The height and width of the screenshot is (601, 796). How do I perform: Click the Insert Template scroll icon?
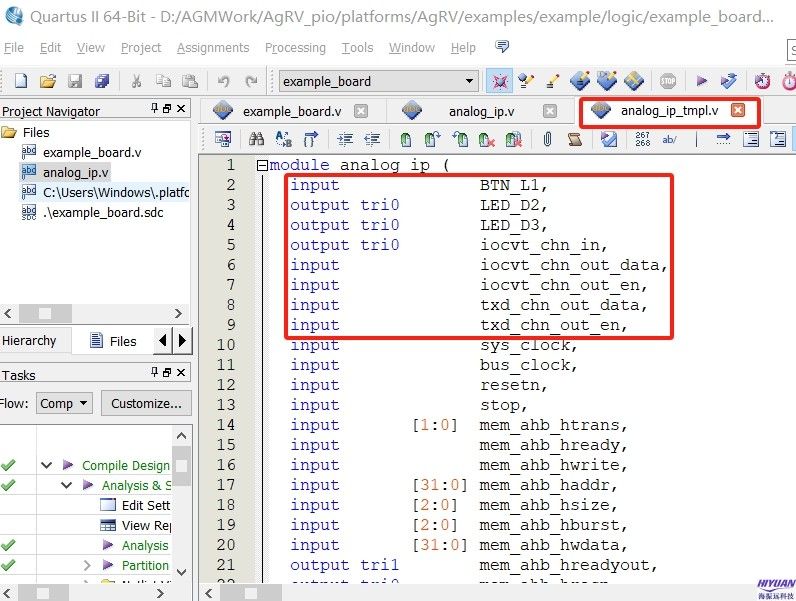pyautogui.click(x=574, y=139)
